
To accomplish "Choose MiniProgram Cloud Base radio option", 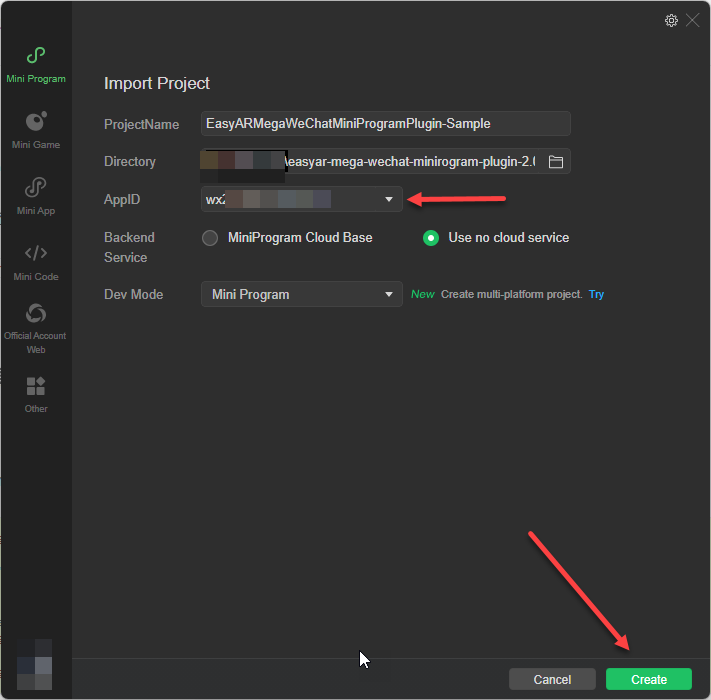I will tap(210, 238).
